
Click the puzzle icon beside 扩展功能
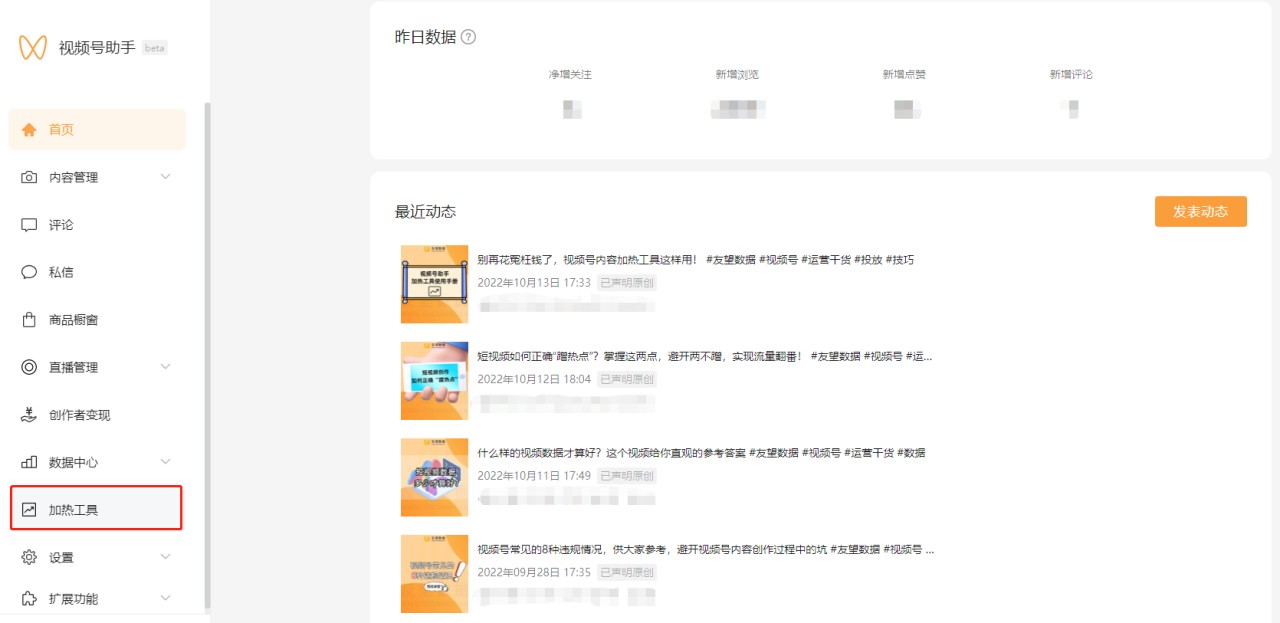(x=29, y=599)
